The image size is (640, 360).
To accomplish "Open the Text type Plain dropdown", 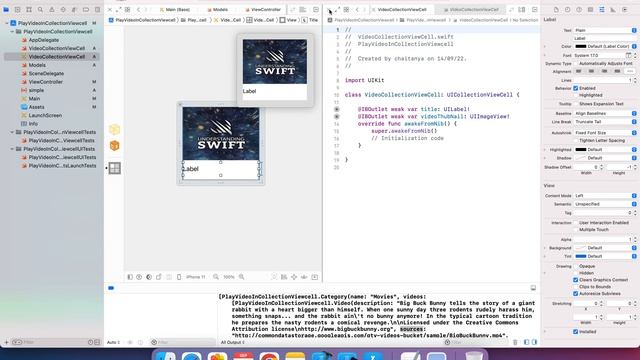I will pyautogui.click(x=605, y=30).
